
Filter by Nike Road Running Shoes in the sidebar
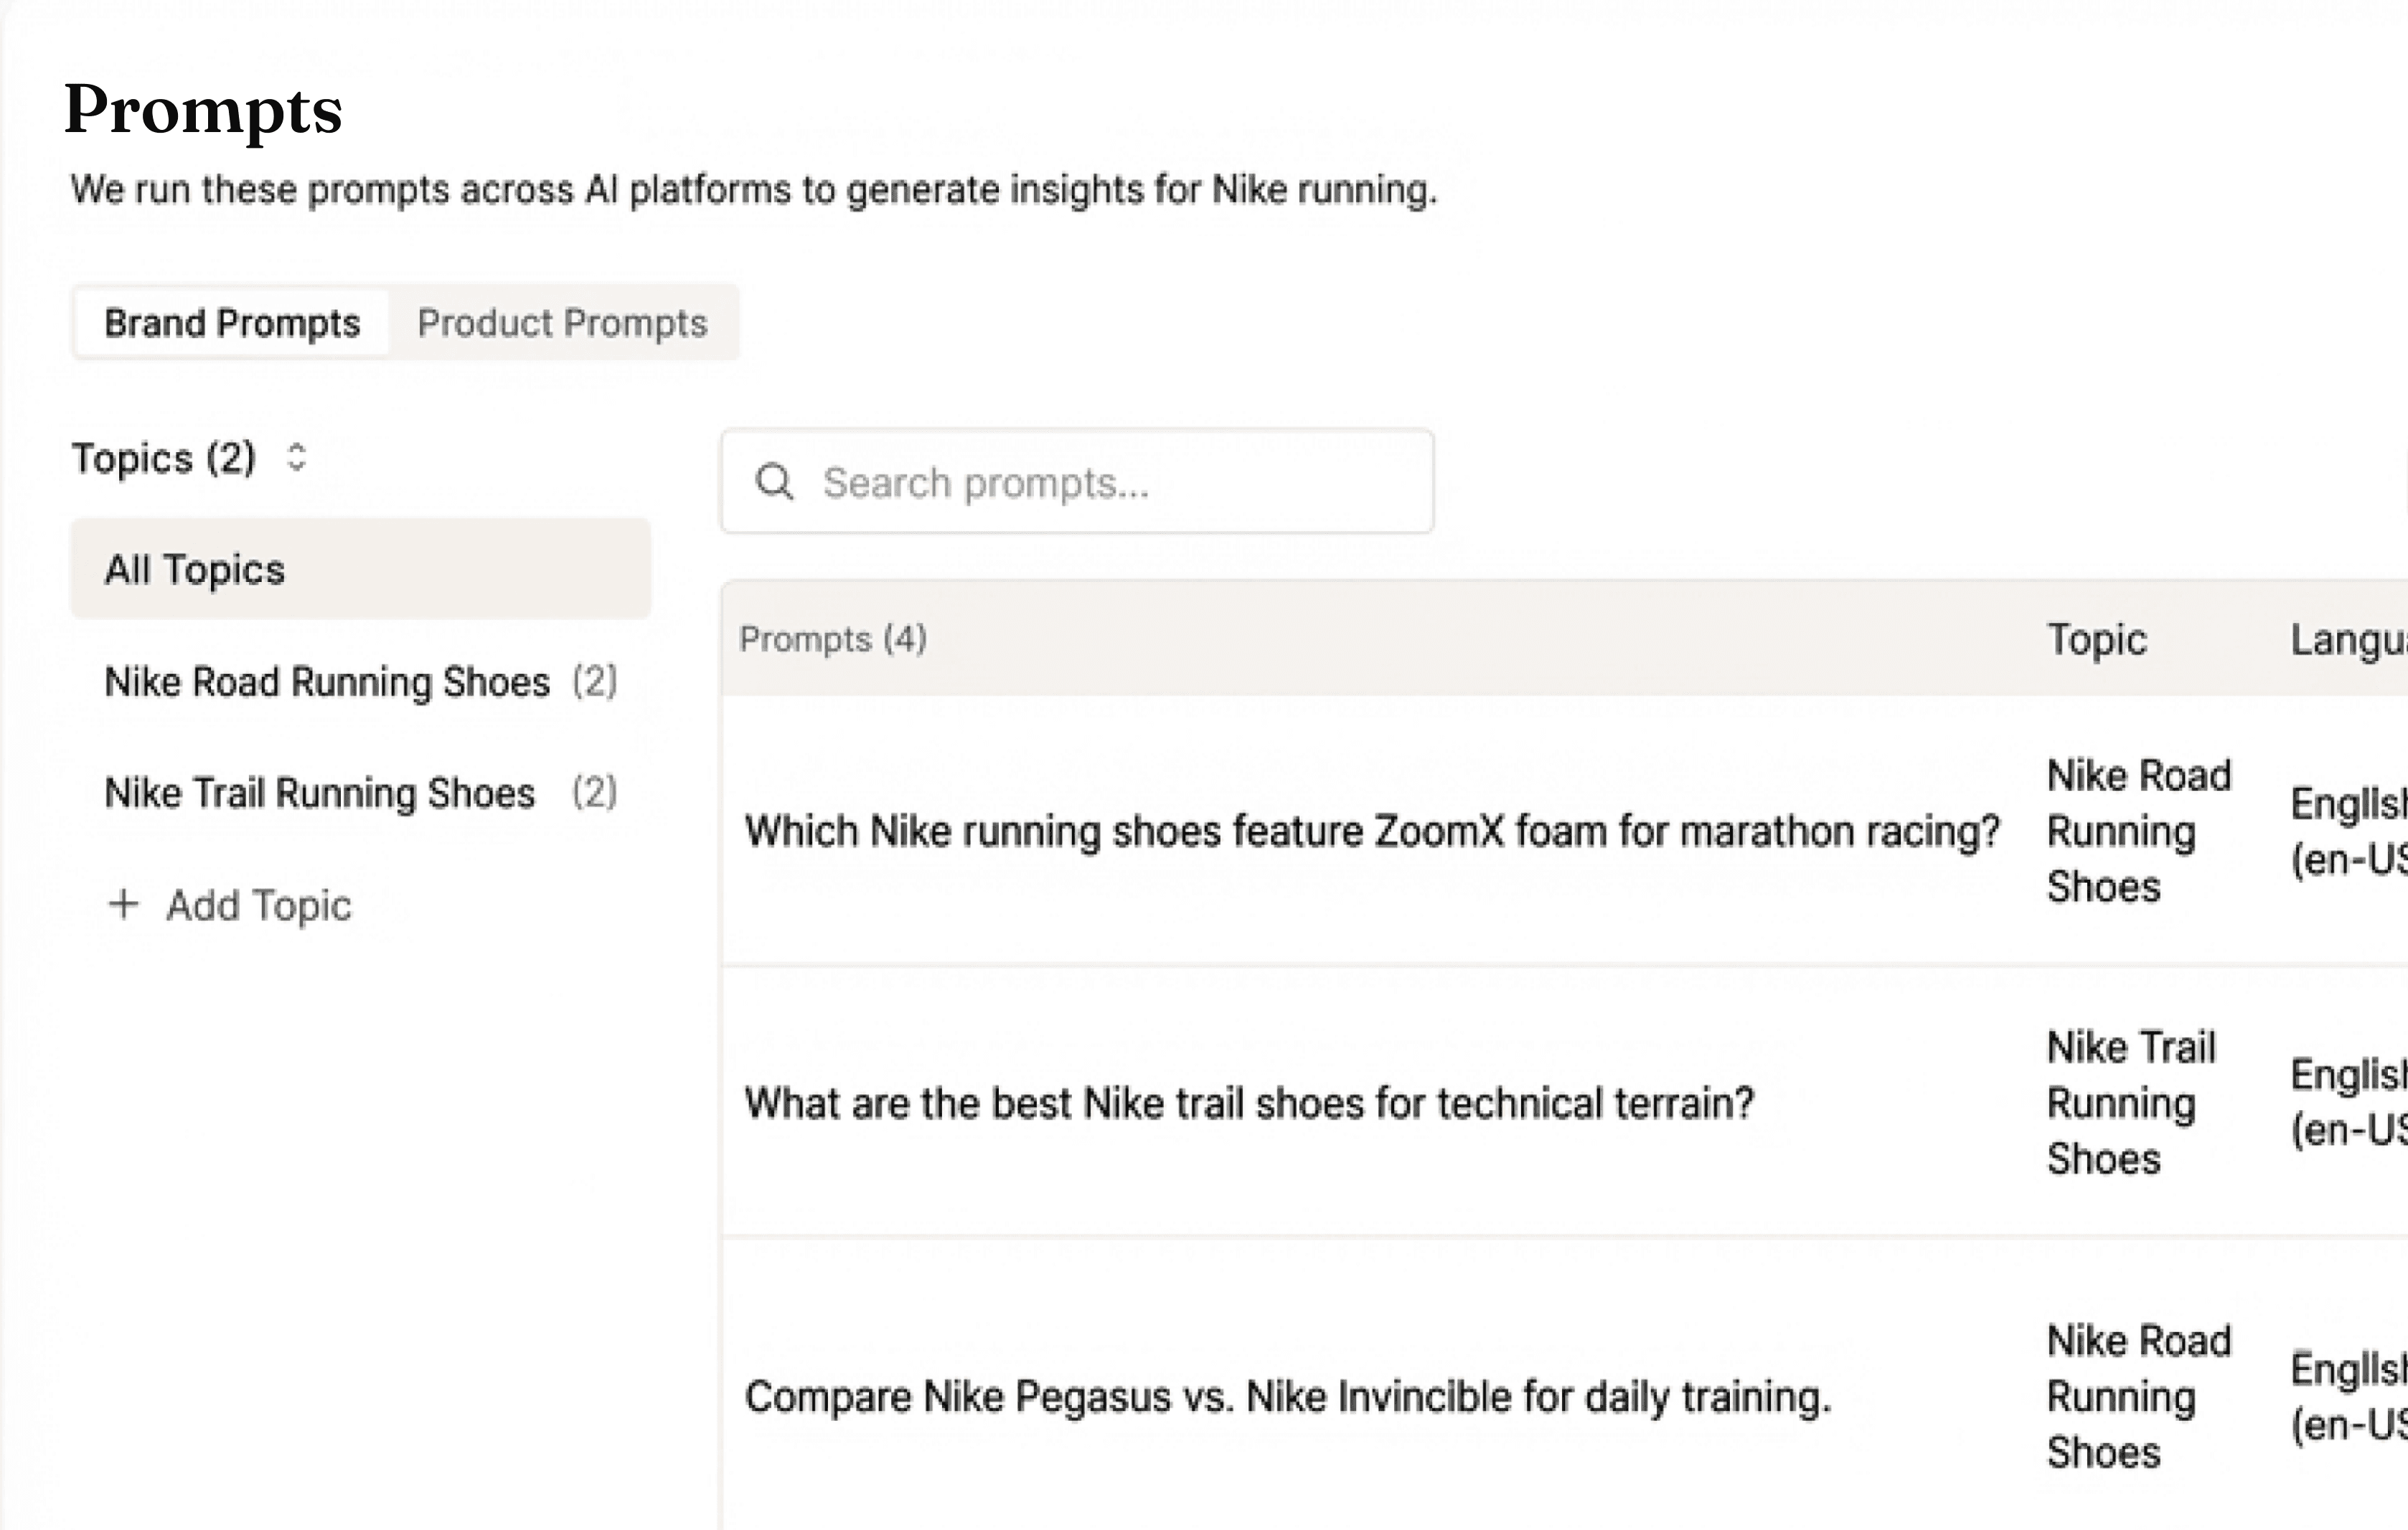(x=327, y=682)
